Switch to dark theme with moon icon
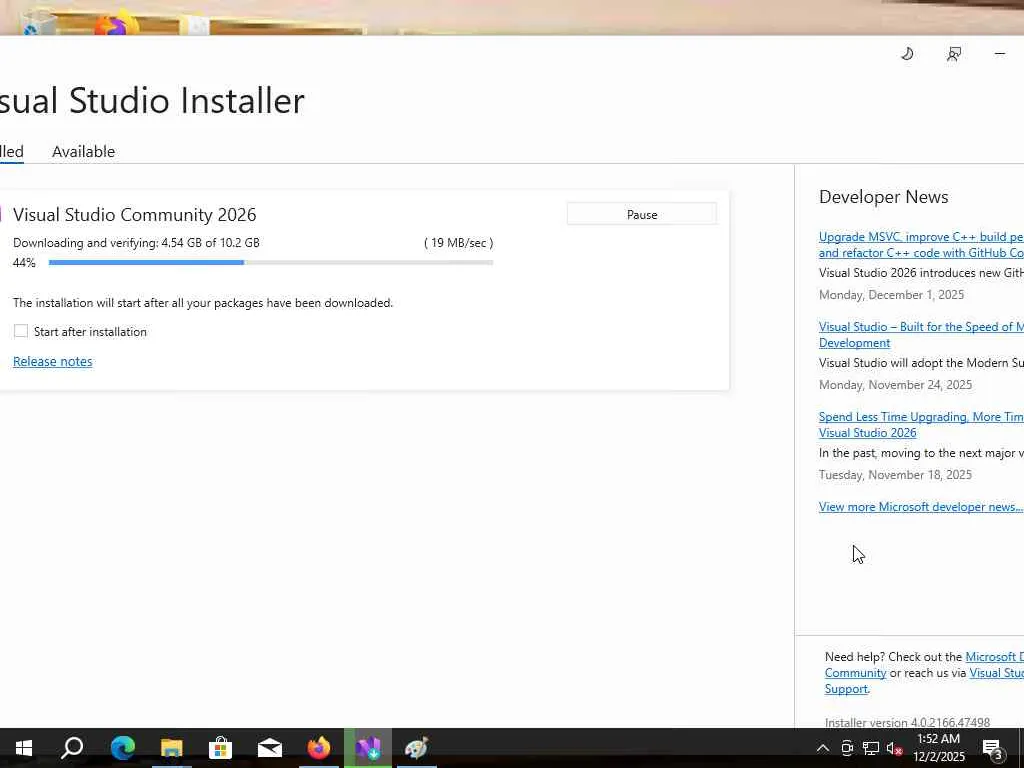The image size is (1024, 768). (907, 54)
